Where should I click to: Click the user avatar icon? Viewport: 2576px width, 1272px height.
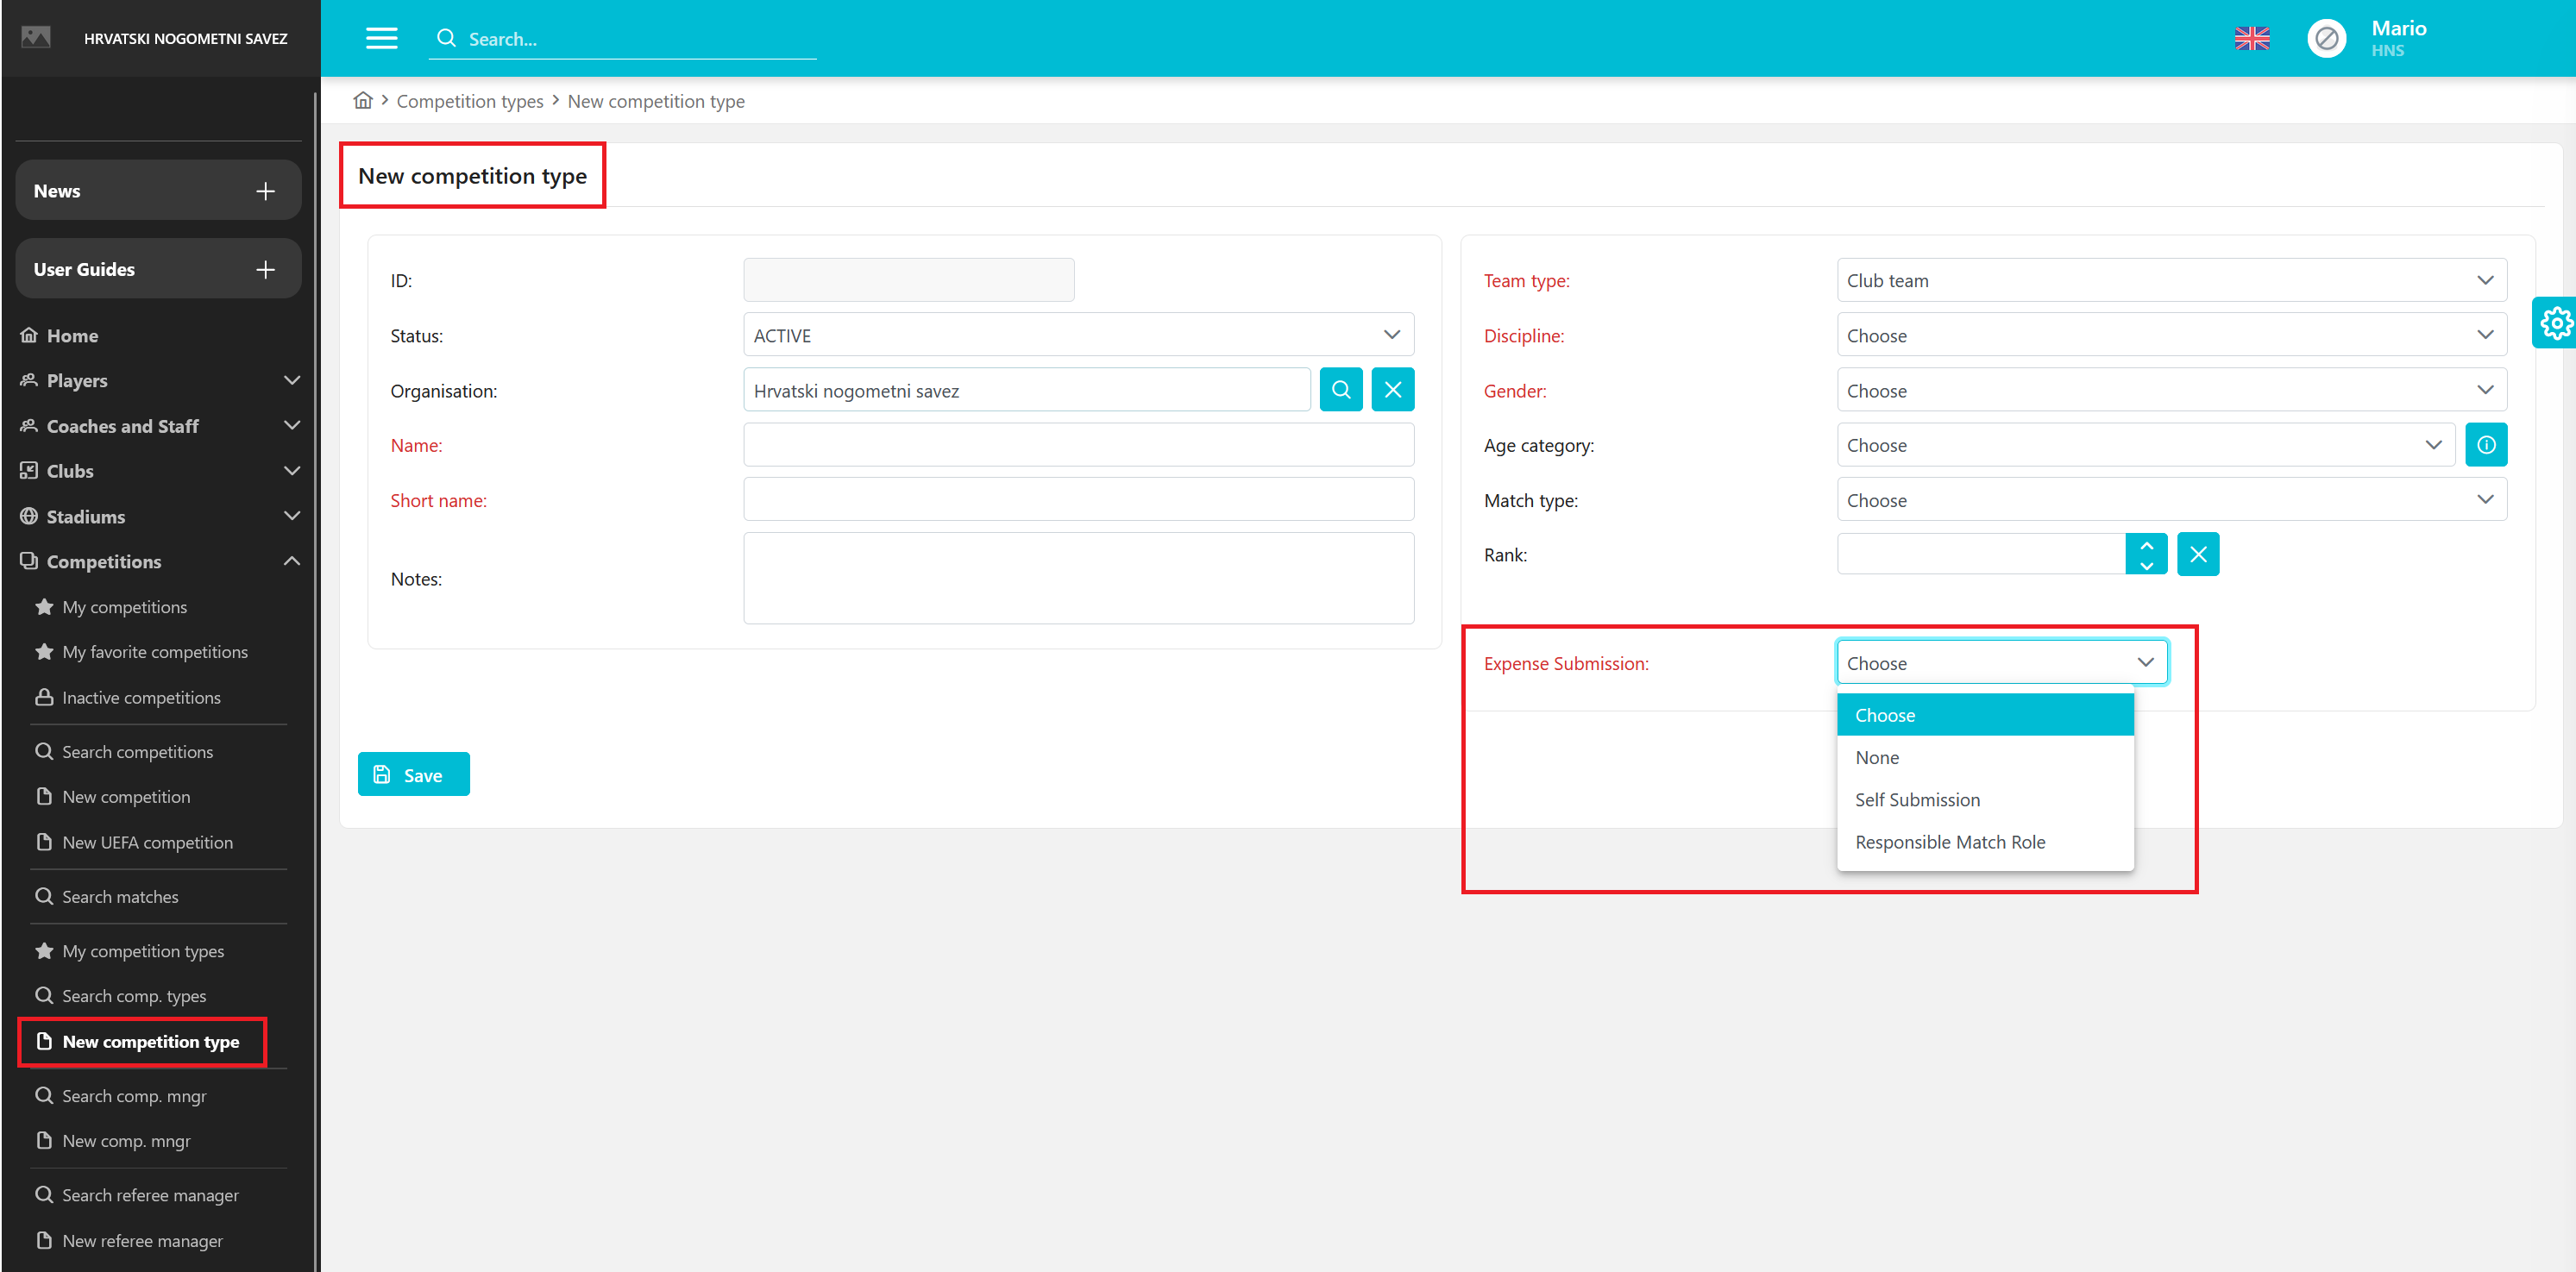(2326, 38)
